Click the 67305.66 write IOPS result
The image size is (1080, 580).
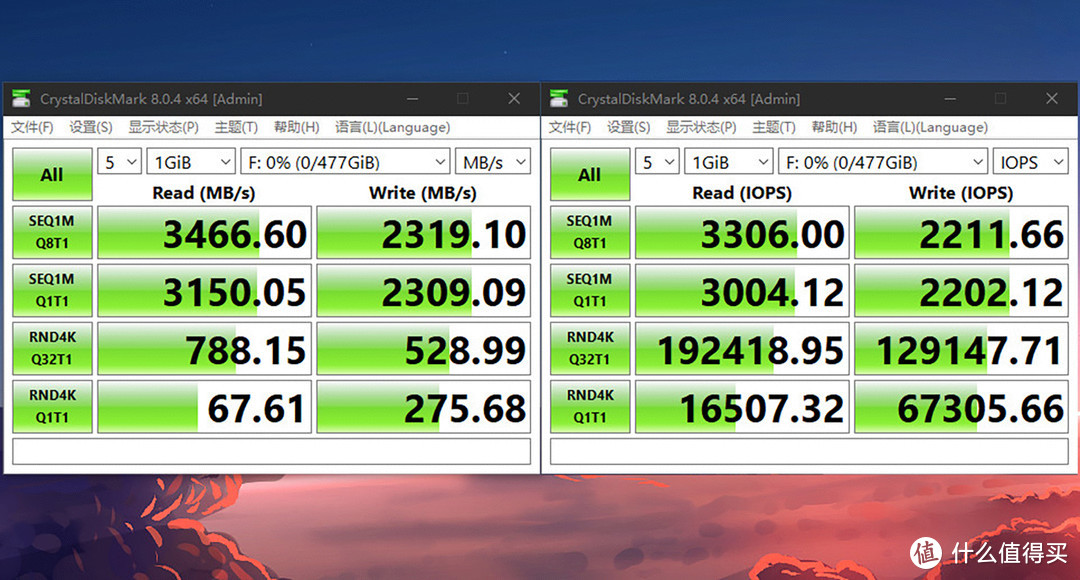tap(962, 407)
